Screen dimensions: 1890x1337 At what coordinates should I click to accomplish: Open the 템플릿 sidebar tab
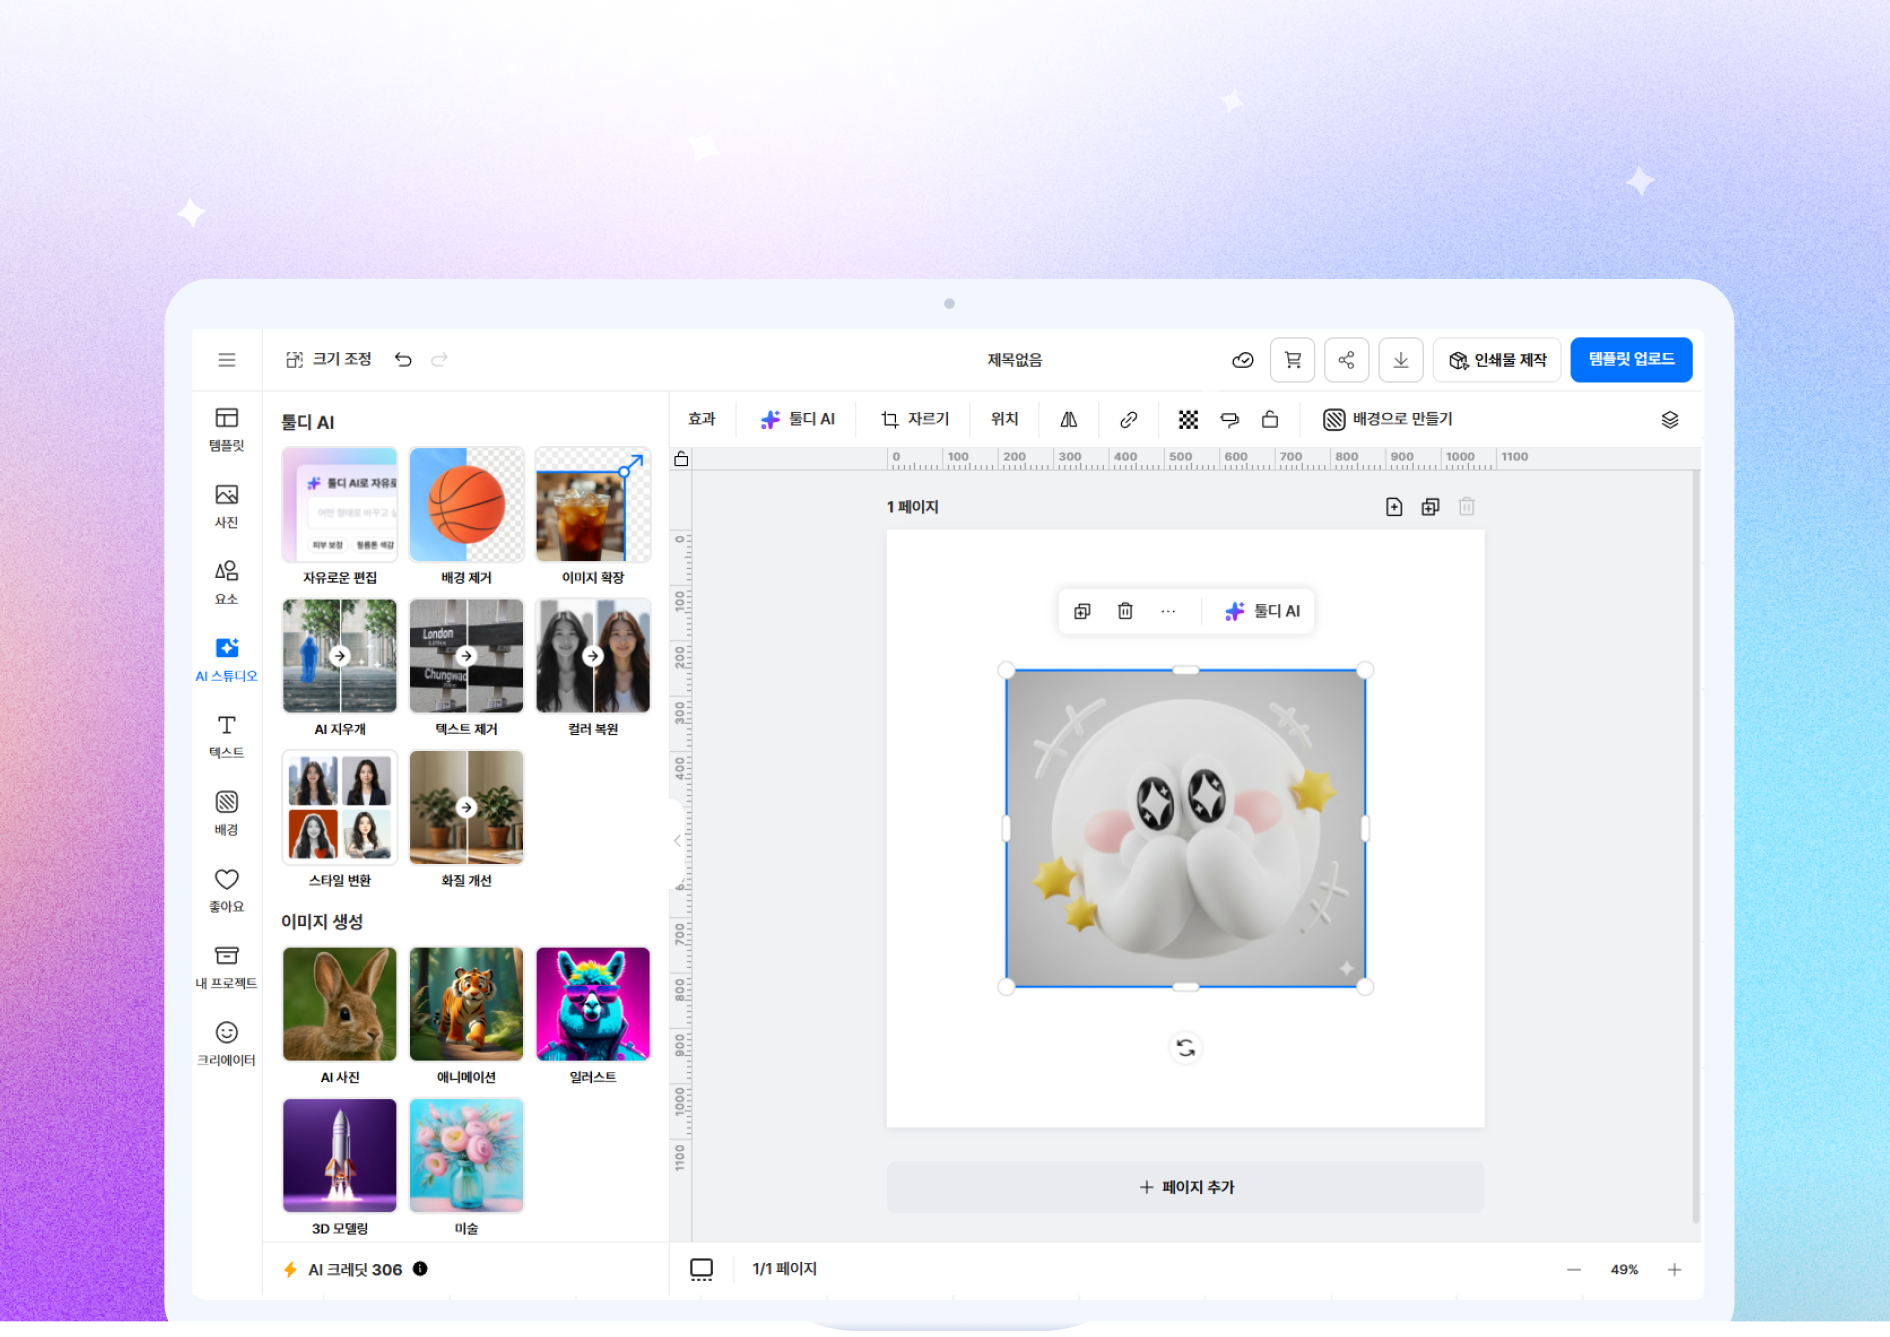click(x=227, y=429)
